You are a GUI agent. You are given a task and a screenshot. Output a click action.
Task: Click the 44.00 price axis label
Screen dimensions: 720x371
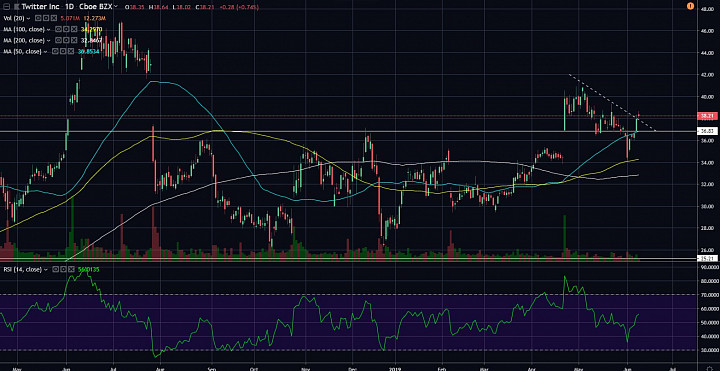[707, 53]
